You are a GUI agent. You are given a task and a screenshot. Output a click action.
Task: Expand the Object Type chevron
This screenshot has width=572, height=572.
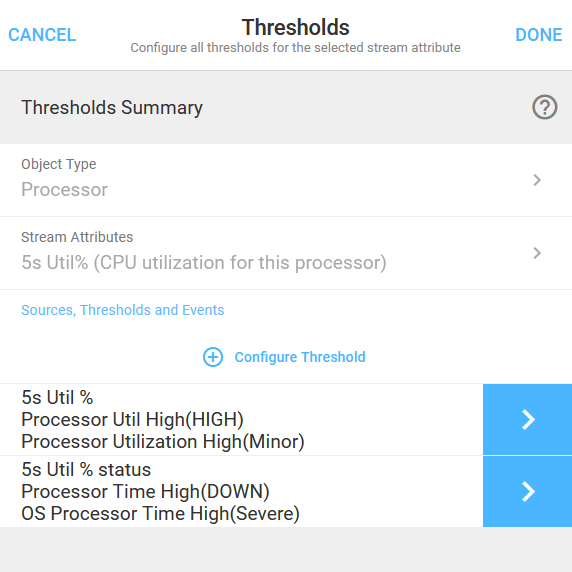pyautogui.click(x=537, y=180)
